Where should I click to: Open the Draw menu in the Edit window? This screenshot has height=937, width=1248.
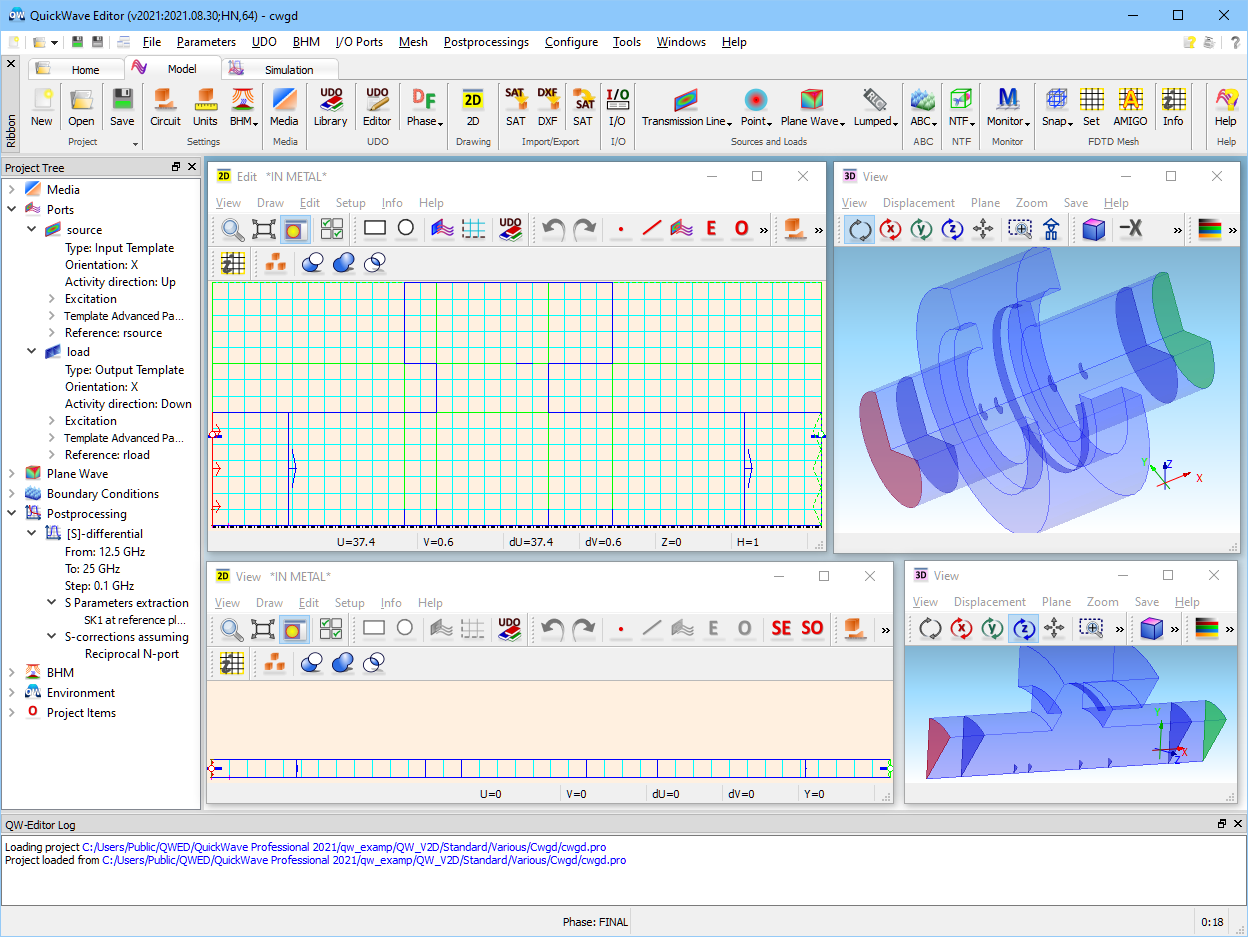(270, 203)
